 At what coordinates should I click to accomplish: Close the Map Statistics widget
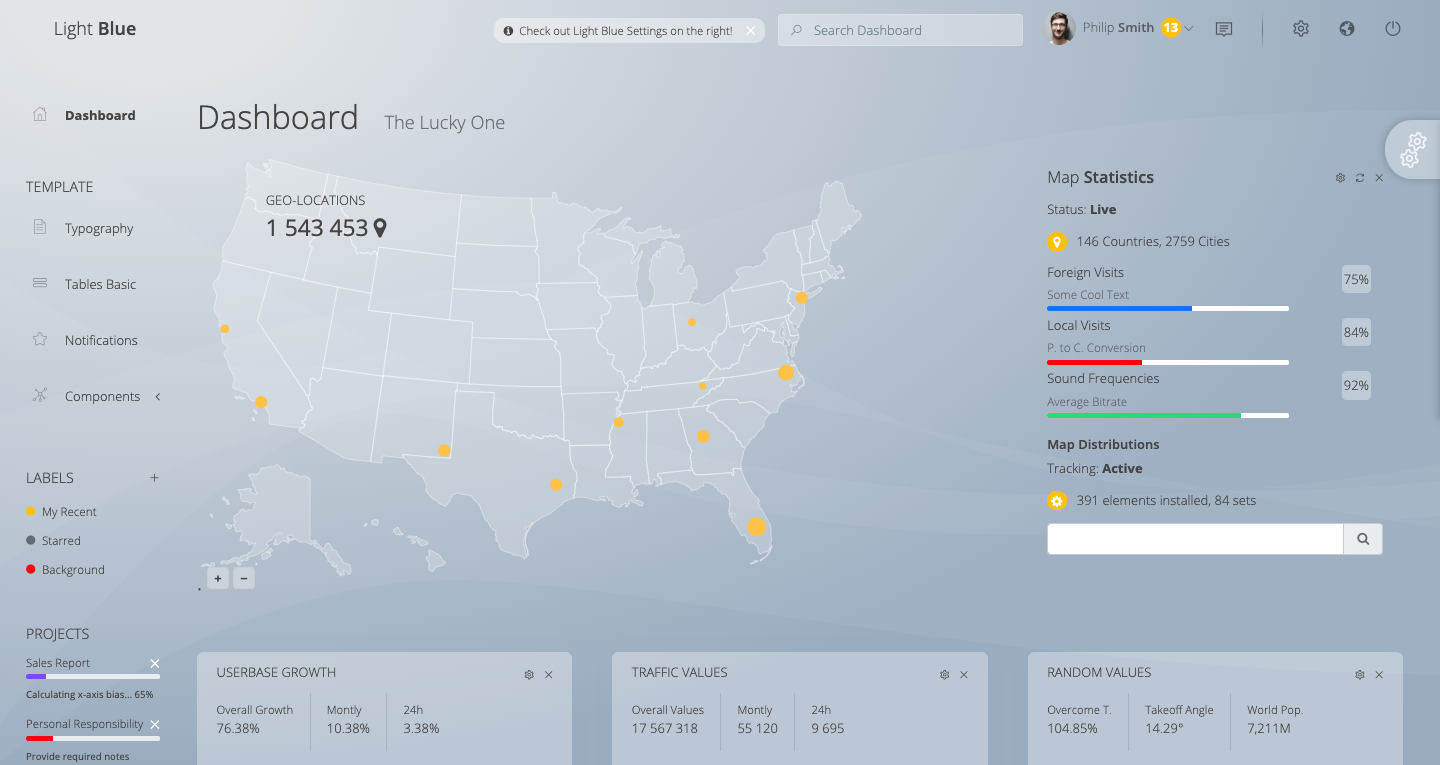pos(1379,178)
